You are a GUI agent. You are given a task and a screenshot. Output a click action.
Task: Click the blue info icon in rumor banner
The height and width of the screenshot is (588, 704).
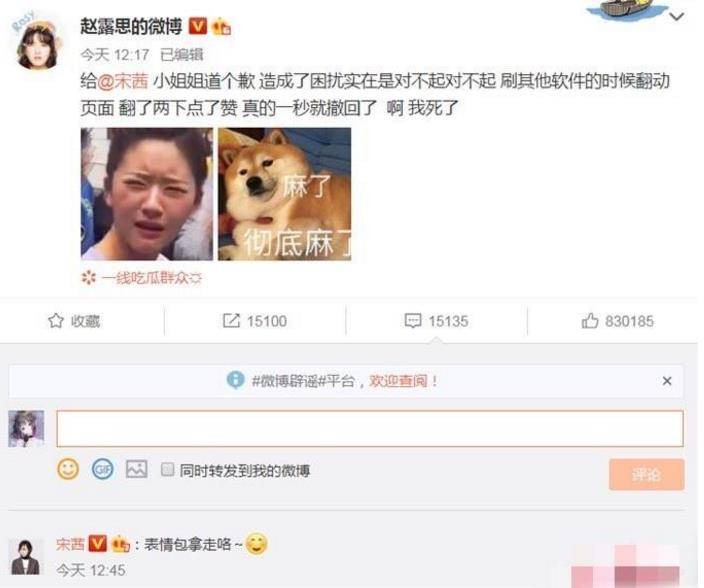click(x=236, y=380)
